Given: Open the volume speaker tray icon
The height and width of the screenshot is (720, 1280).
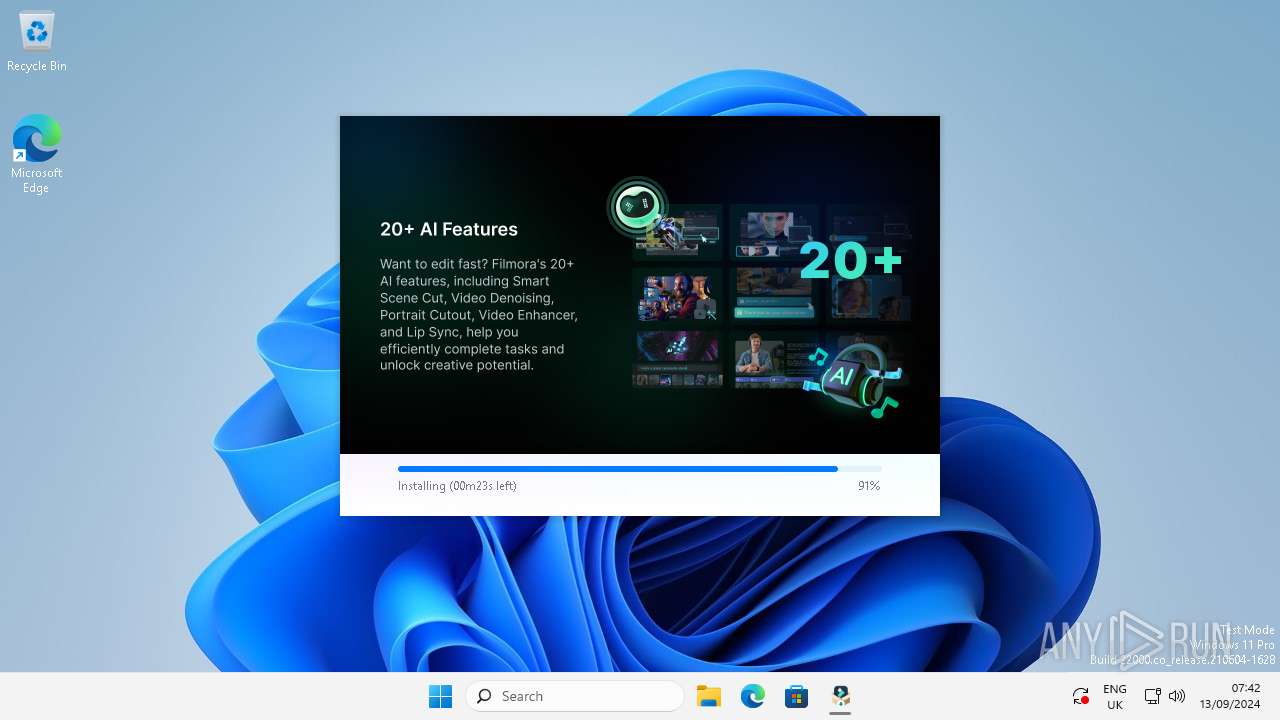Looking at the screenshot, I should (x=1177, y=696).
